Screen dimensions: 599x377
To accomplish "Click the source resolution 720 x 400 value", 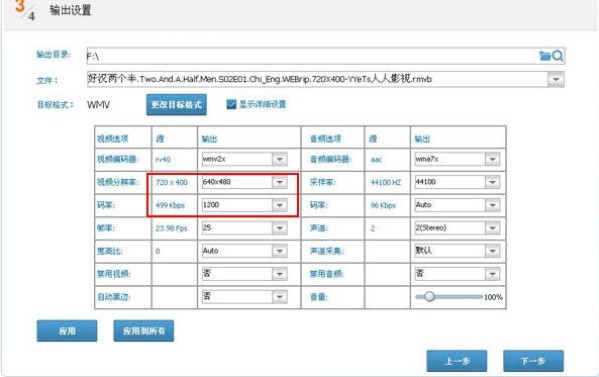I will [172, 183].
